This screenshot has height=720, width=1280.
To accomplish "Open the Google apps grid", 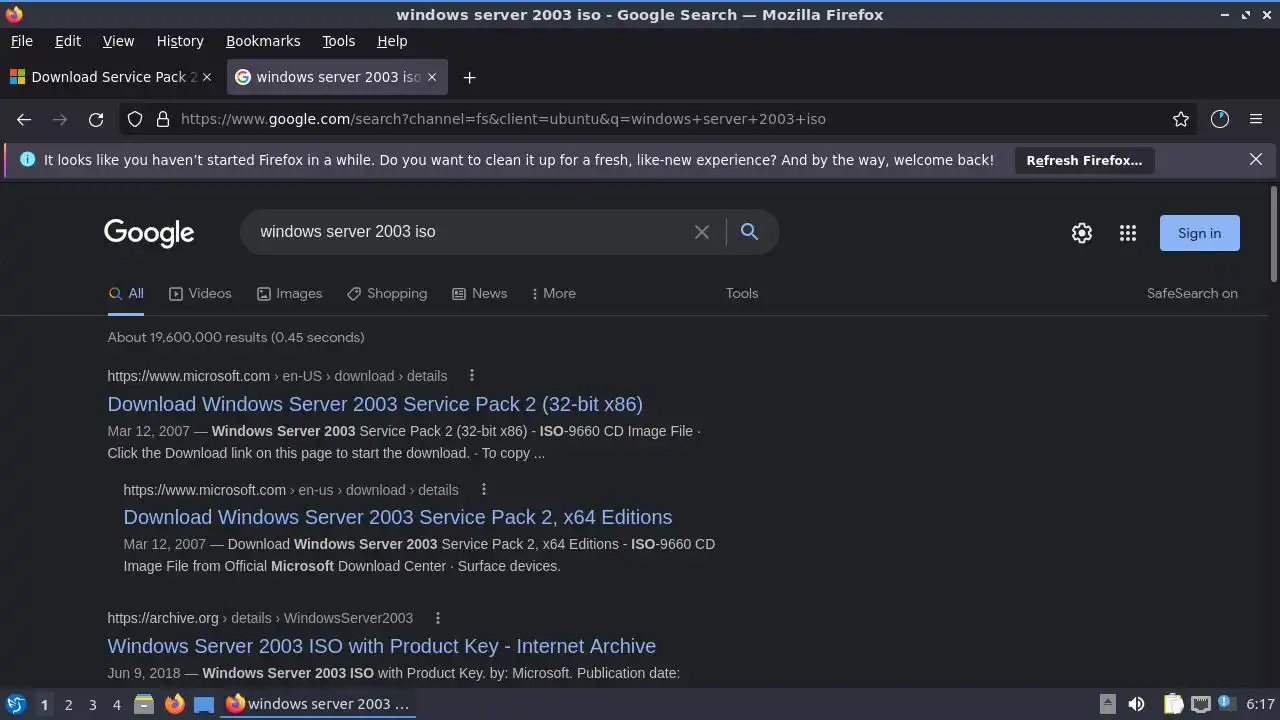I will click(x=1128, y=233).
